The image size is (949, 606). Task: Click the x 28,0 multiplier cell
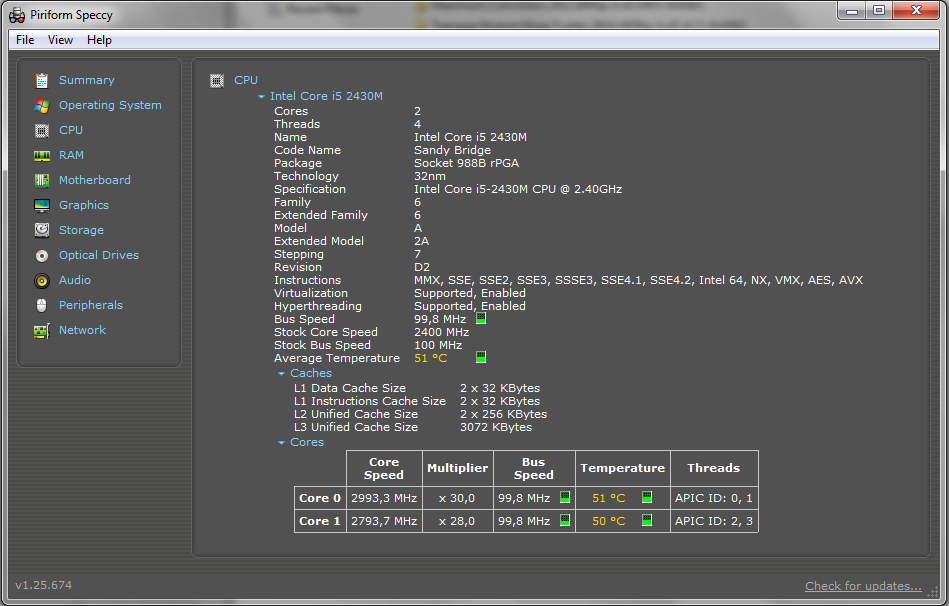click(x=458, y=521)
